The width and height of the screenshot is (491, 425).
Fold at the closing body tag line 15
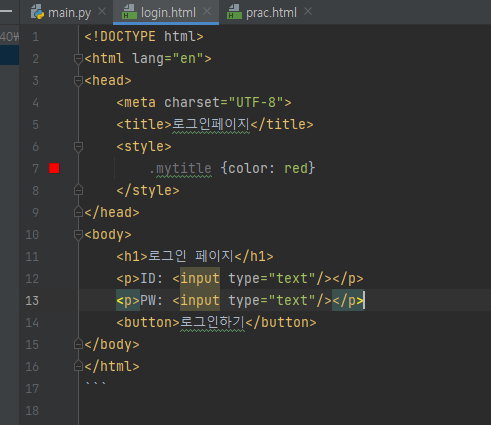point(78,344)
